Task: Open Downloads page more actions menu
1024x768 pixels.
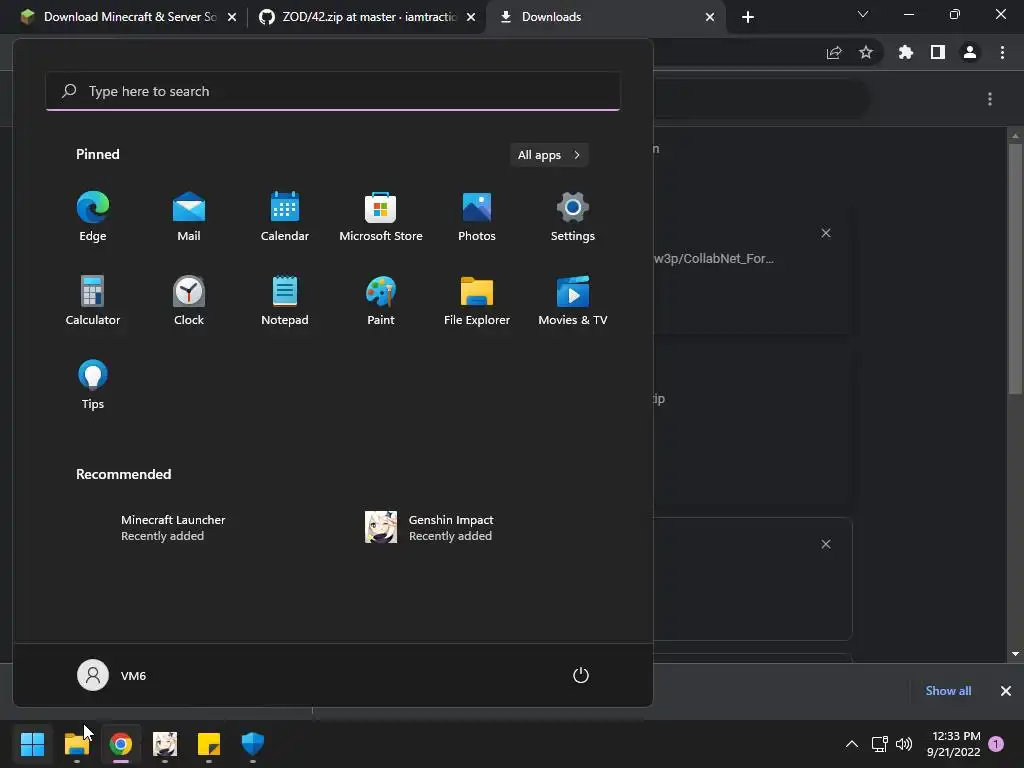Action: [x=990, y=99]
